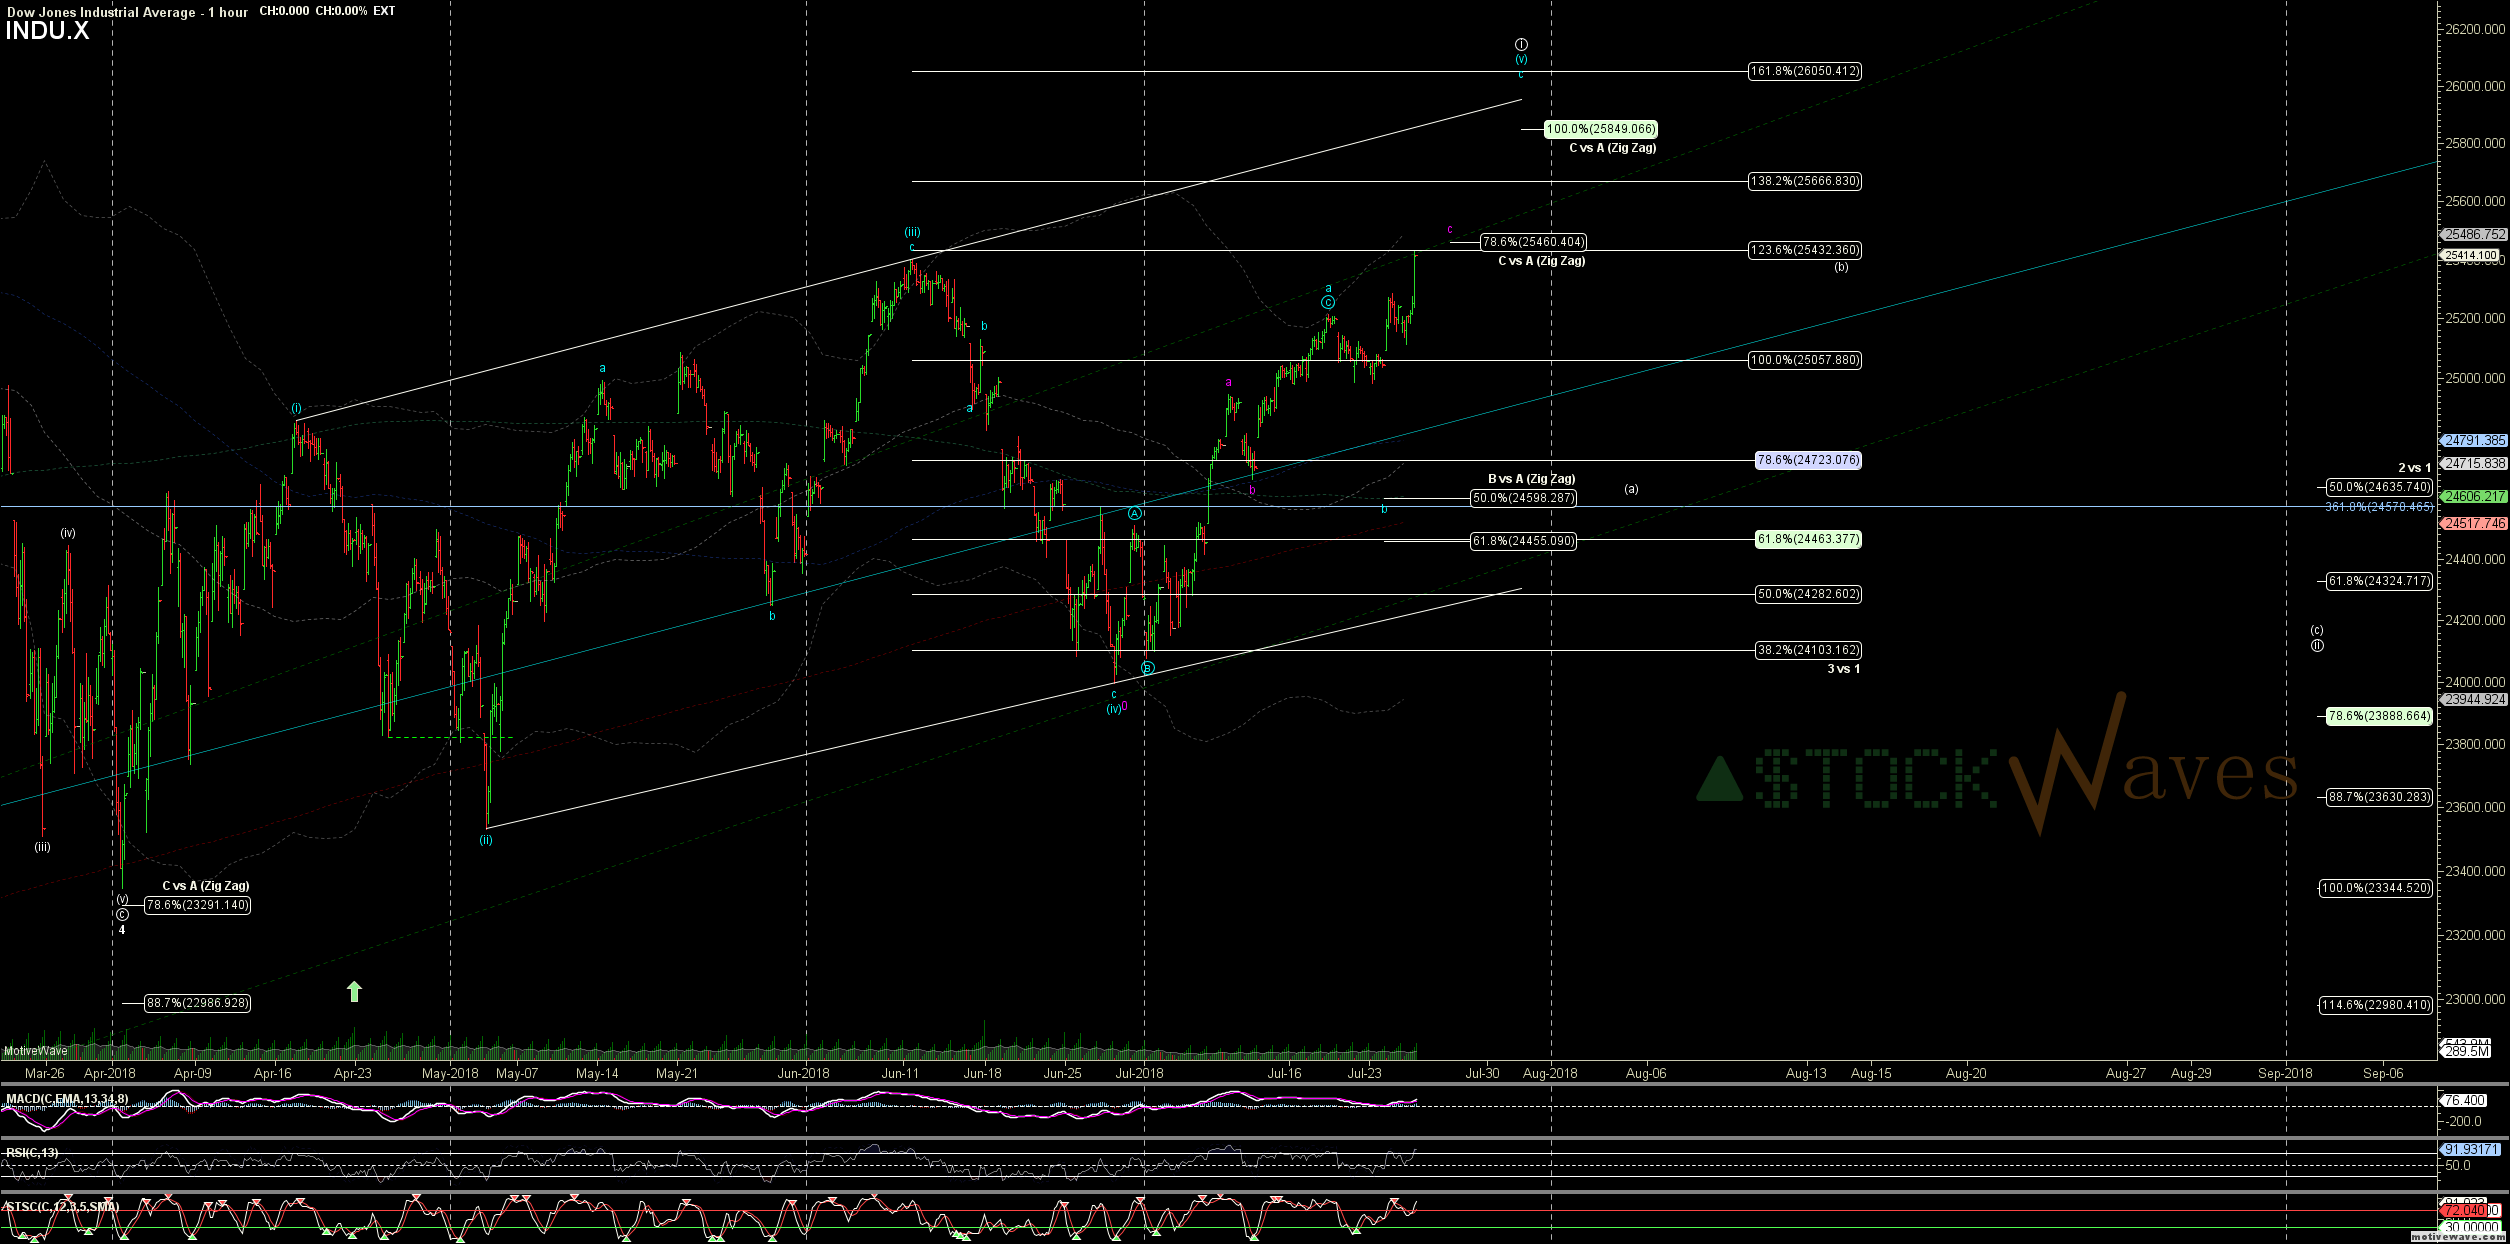Select the 50.0%(24635.740) retracement label
This screenshot has width=2510, height=1244.
pyautogui.click(x=2379, y=487)
